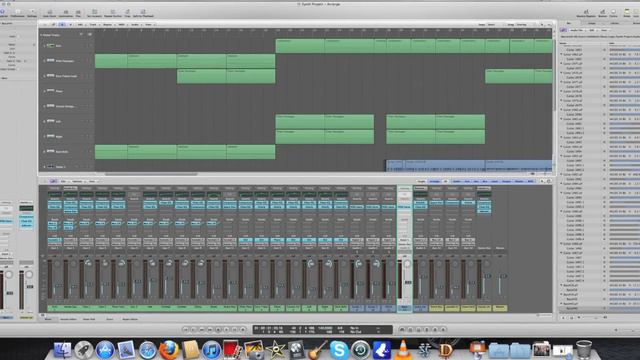Toggle the Aux filter button in Mixer
640x360 pixels.
476,181
